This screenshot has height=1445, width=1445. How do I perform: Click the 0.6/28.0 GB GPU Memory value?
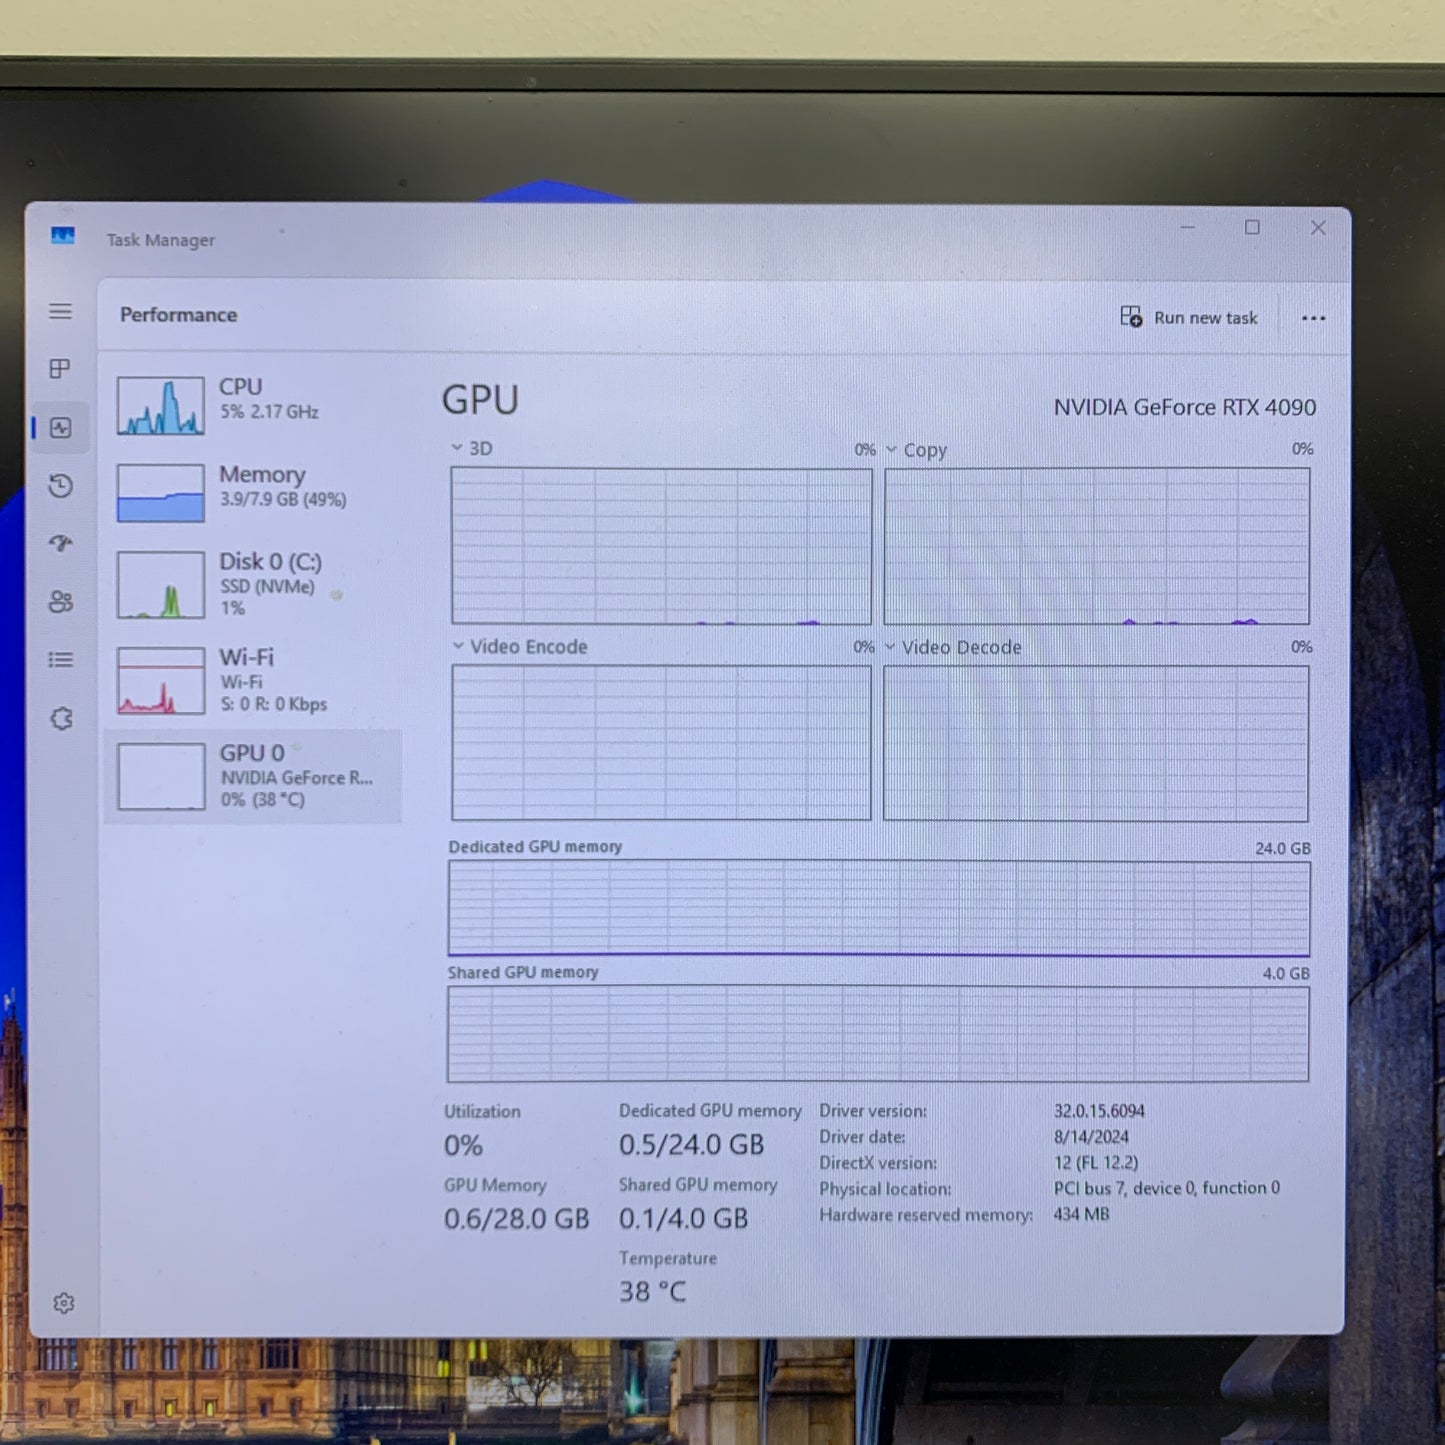click(x=516, y=1219)
